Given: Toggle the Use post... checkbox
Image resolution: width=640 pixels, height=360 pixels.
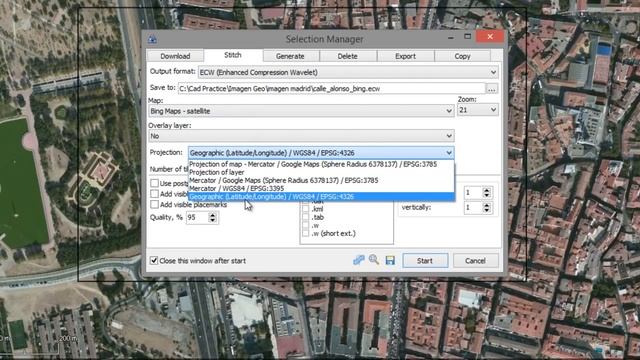Looking at the screenshot, I should [x=154, y=183].
